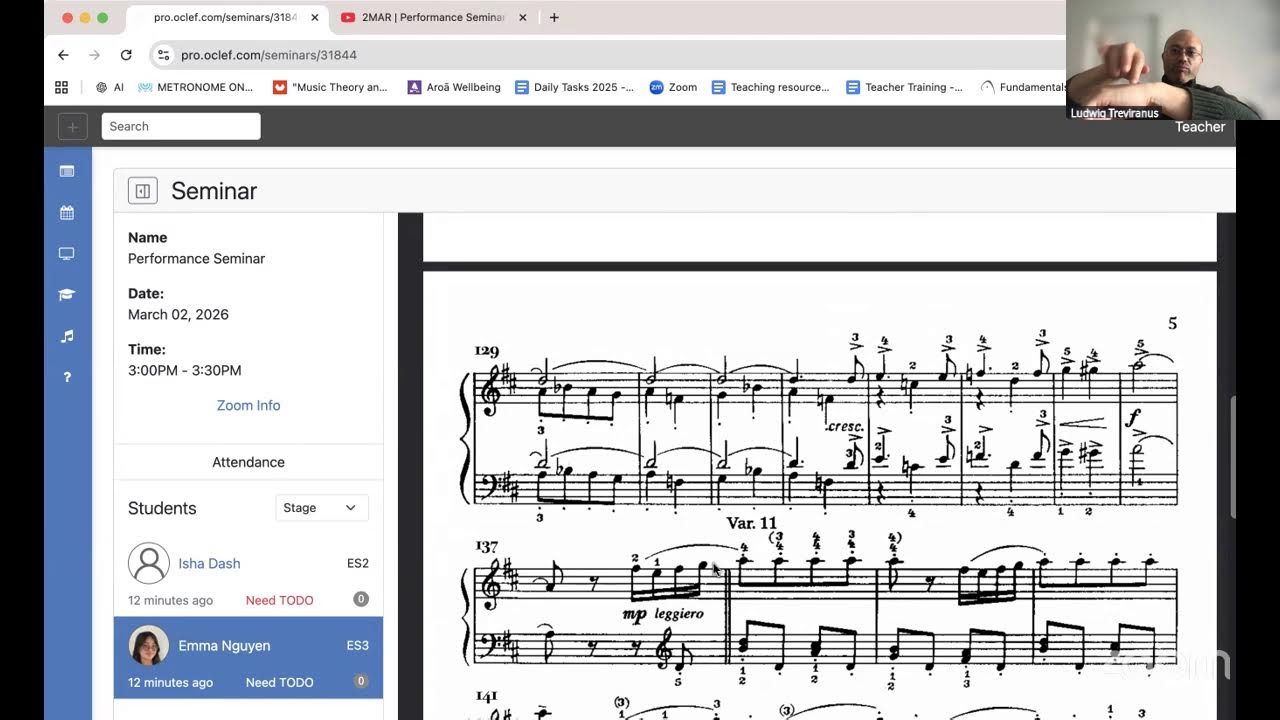1280x720 pixels.
Task: Open the sidebar music note icon
Action: [x=67, y=336]
